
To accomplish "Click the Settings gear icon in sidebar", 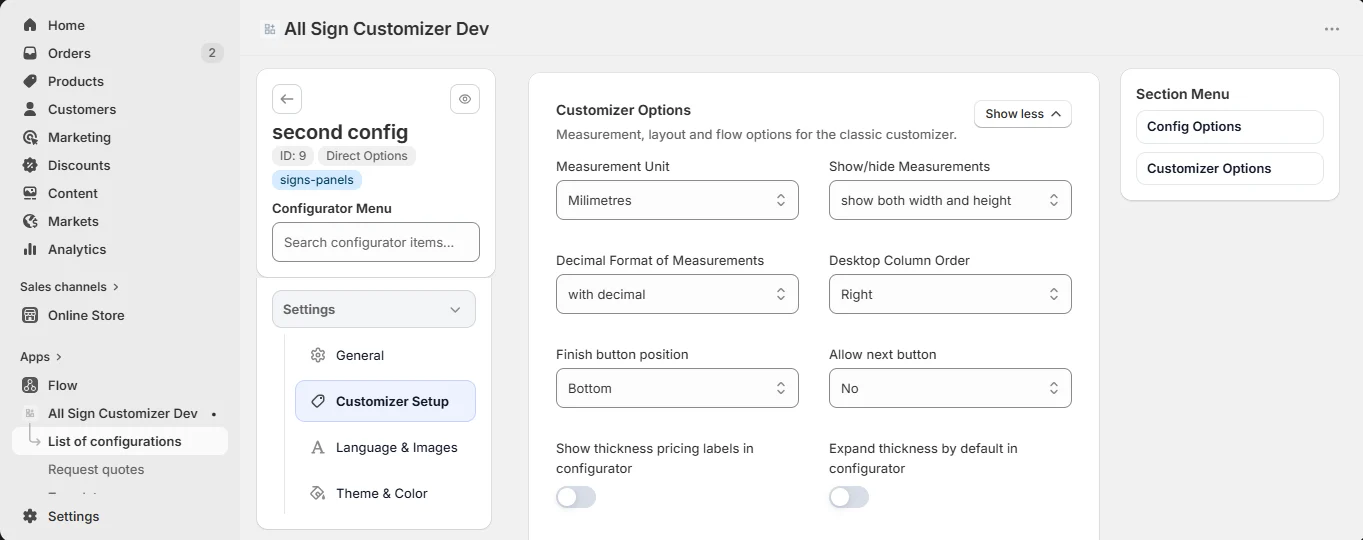I will click(30, 516).
